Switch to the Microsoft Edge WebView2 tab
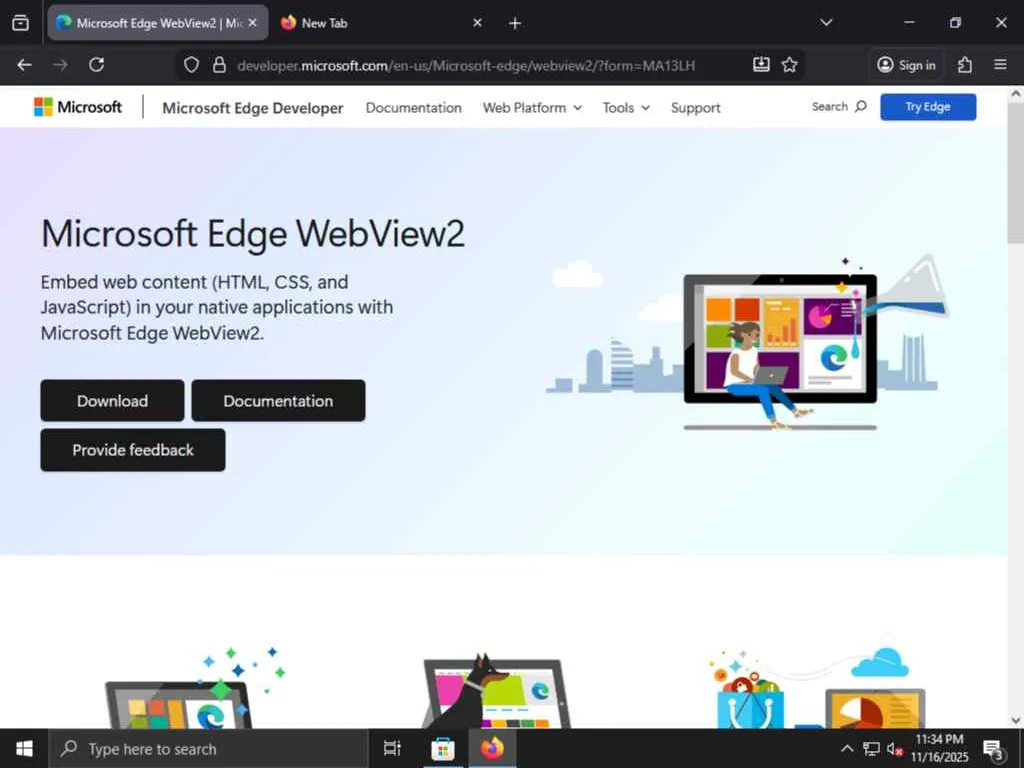Screen dimensions: 1024x768 tap(158, 23)
